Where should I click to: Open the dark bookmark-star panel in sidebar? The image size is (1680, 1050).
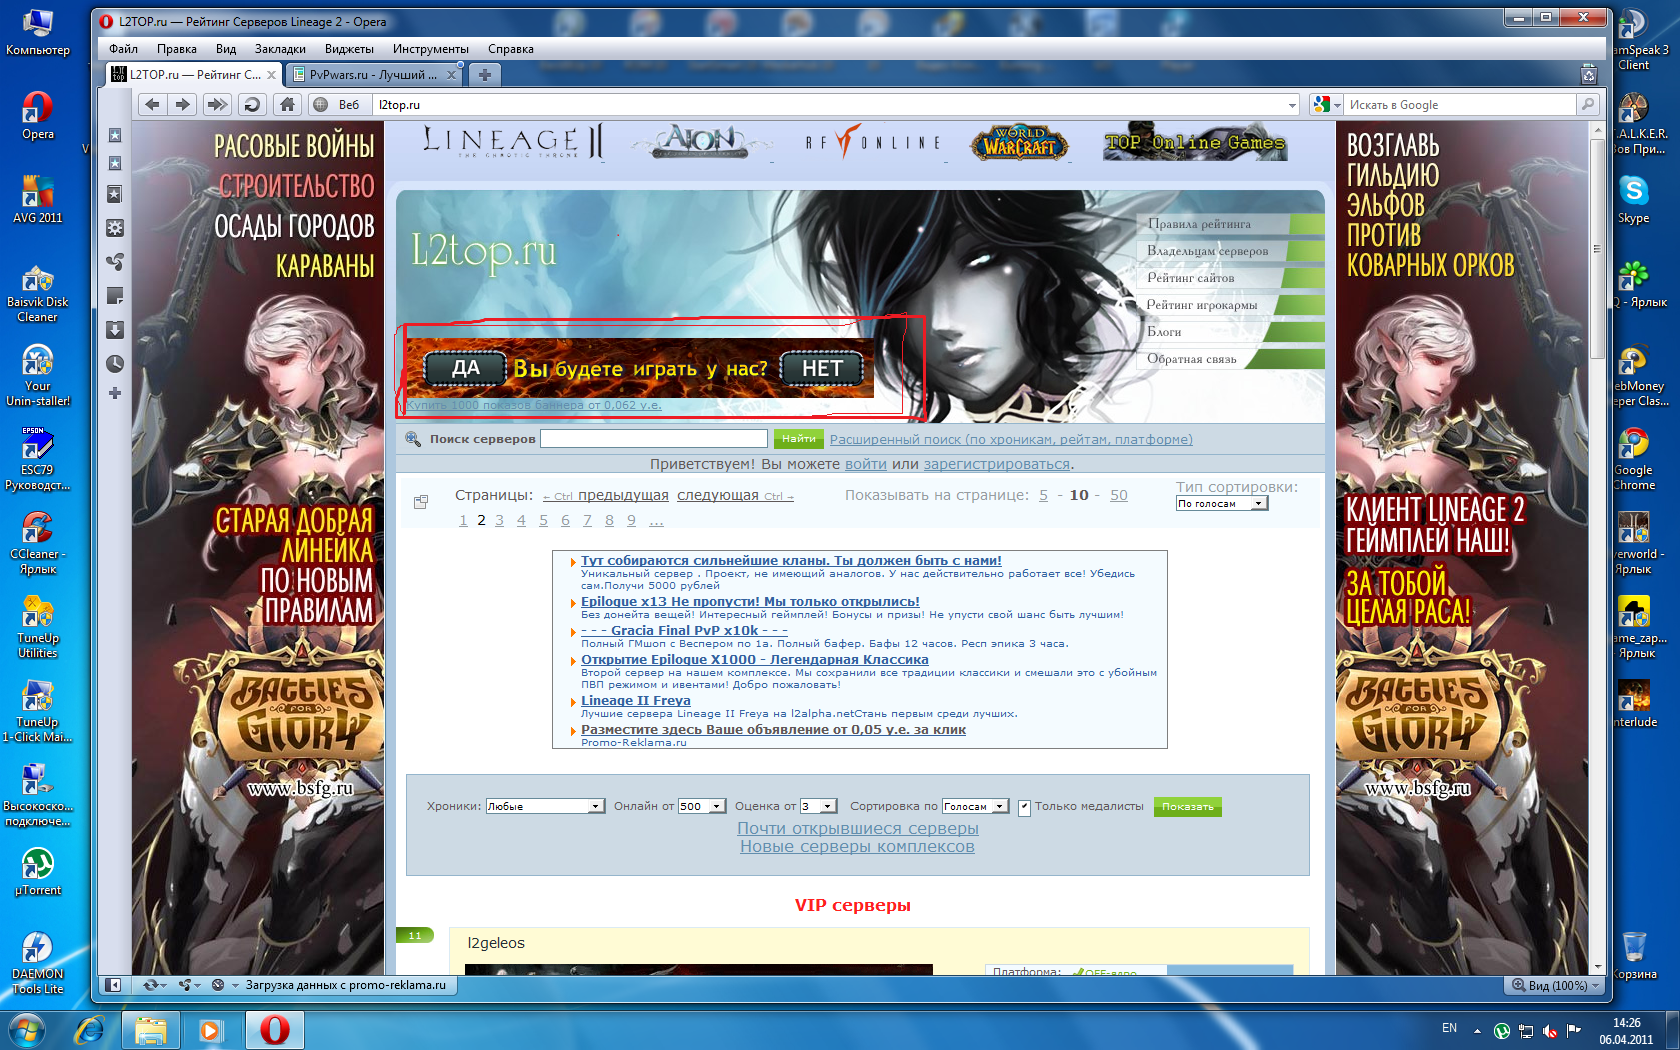click(115, 195)
